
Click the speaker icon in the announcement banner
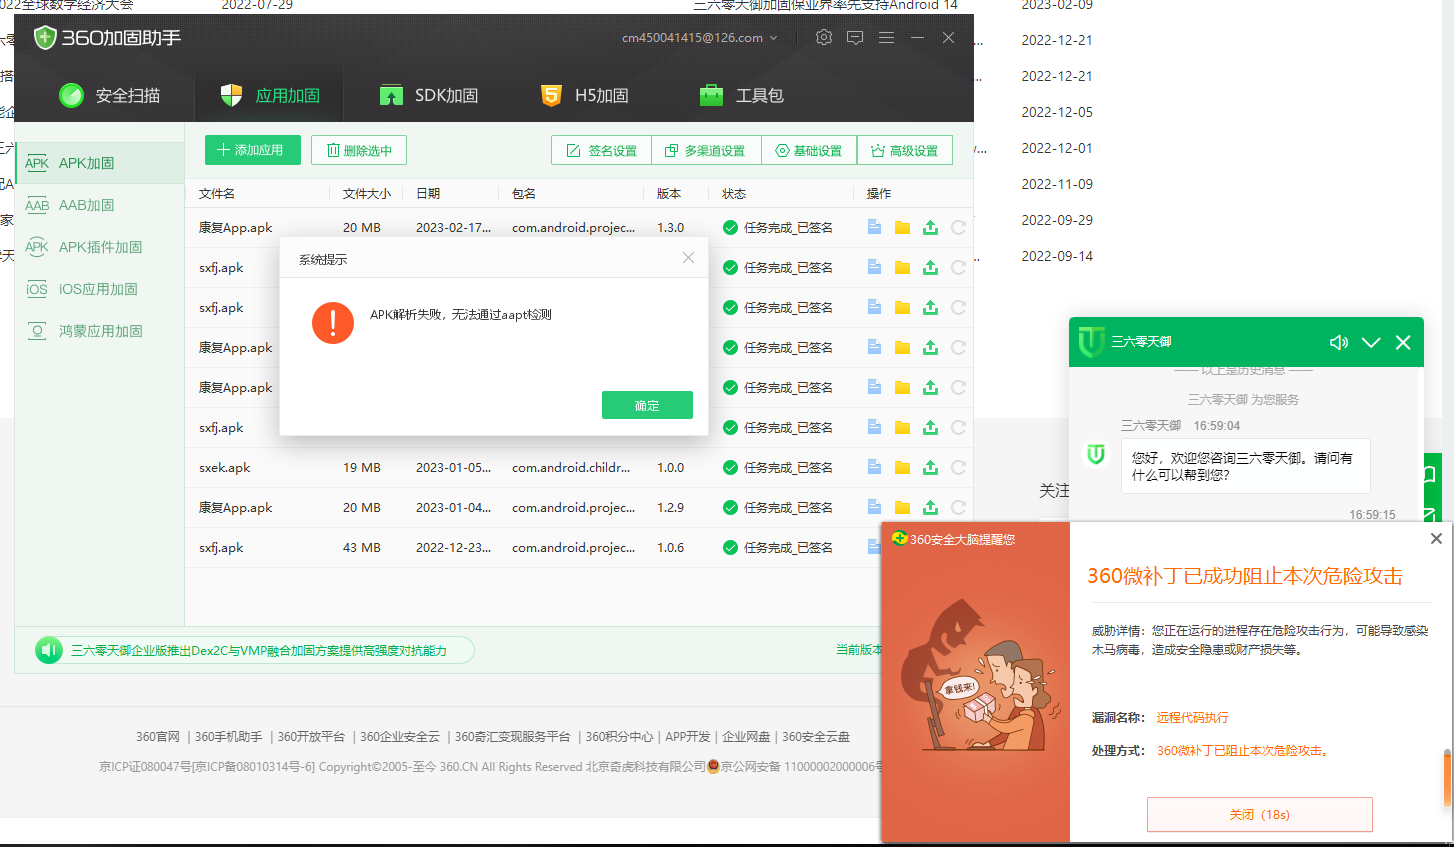point(49,650)
